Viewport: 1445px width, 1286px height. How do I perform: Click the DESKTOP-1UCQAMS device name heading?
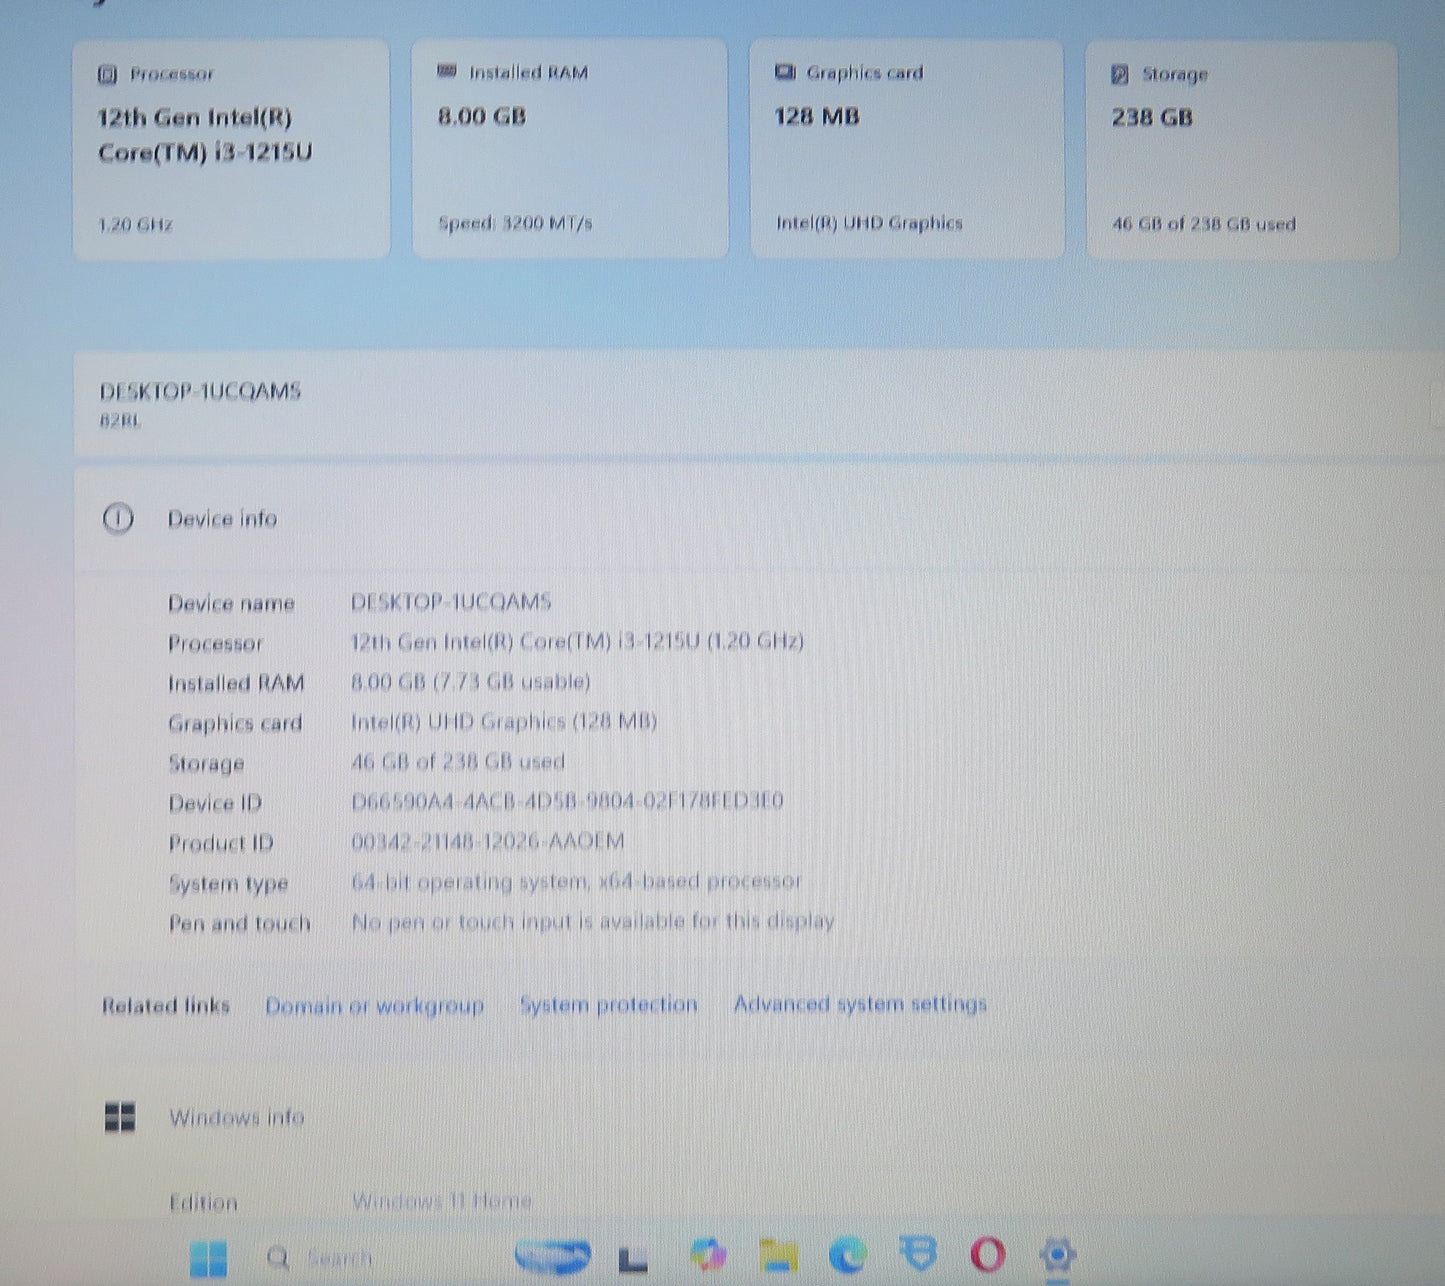click(200, 391)
